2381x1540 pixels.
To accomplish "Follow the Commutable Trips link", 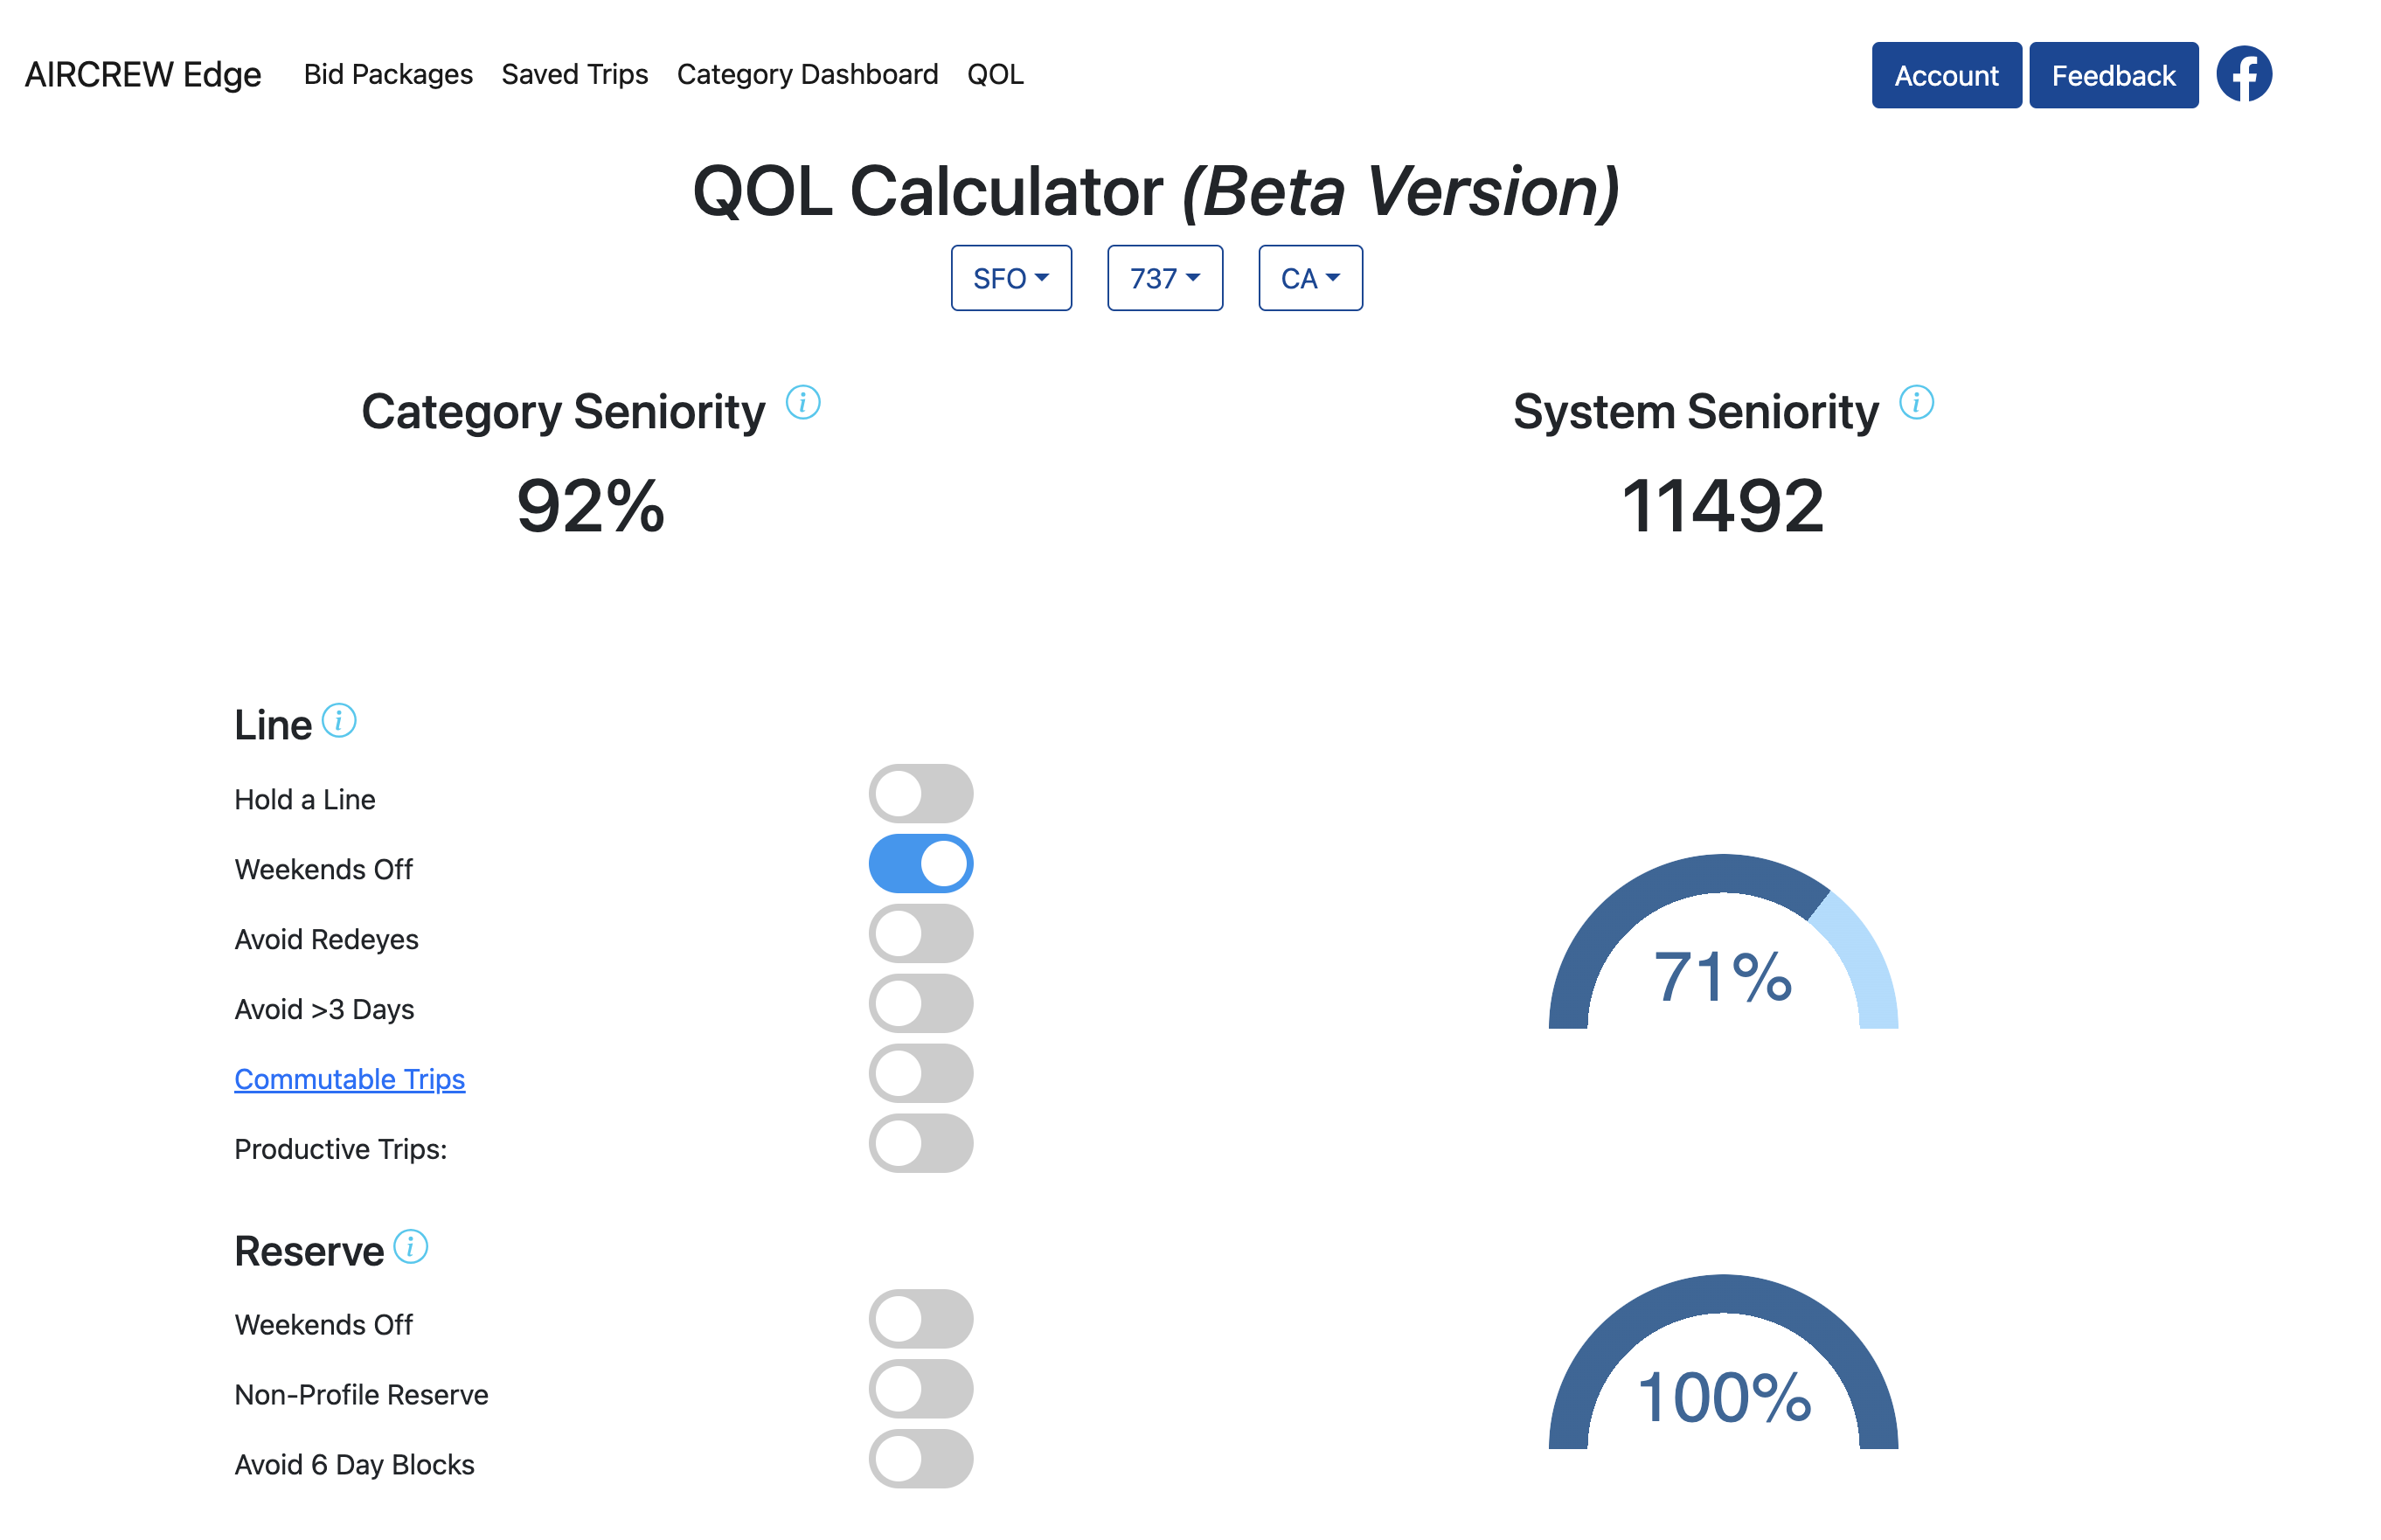I will 349,1079.
